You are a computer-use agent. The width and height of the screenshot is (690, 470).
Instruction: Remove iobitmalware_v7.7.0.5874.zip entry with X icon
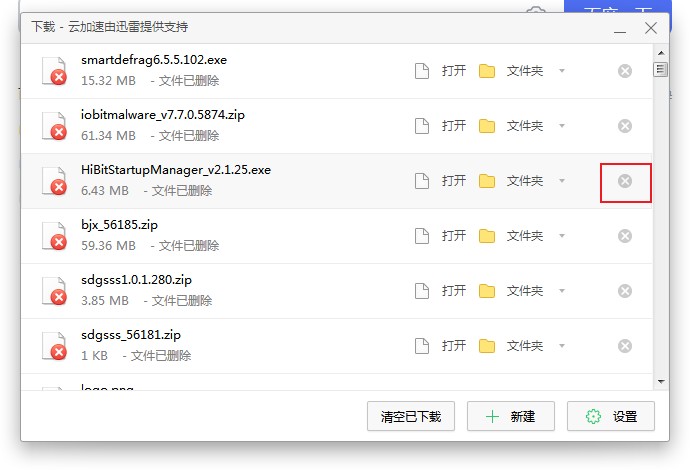pos(624,126)
